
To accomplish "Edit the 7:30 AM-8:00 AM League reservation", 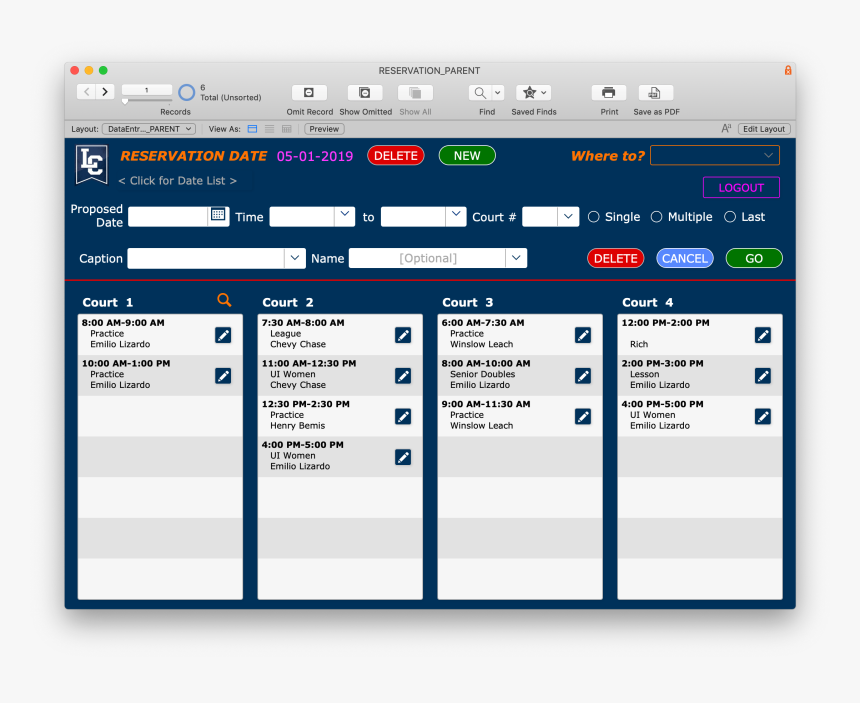I will pos(403,335).
